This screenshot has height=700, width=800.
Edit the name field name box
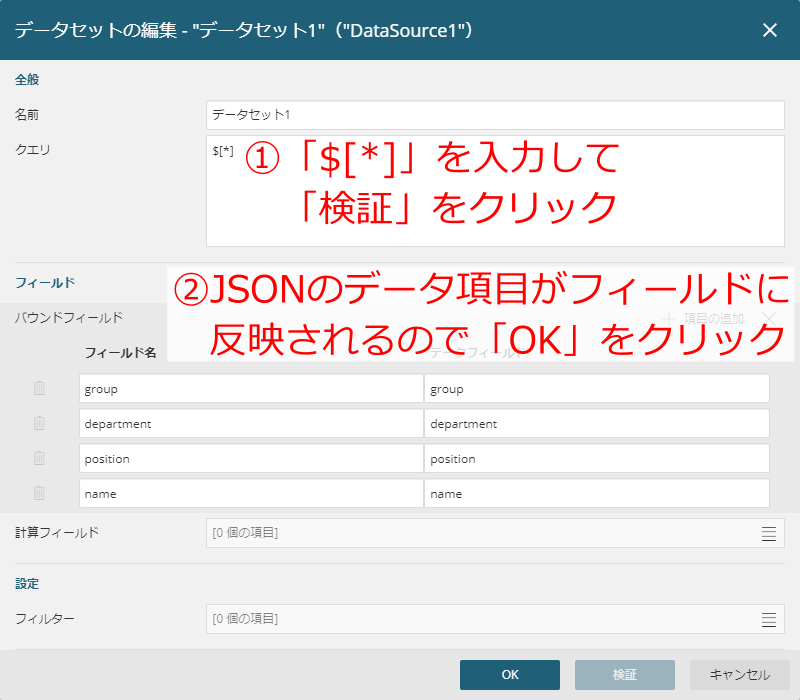(251, 493)
